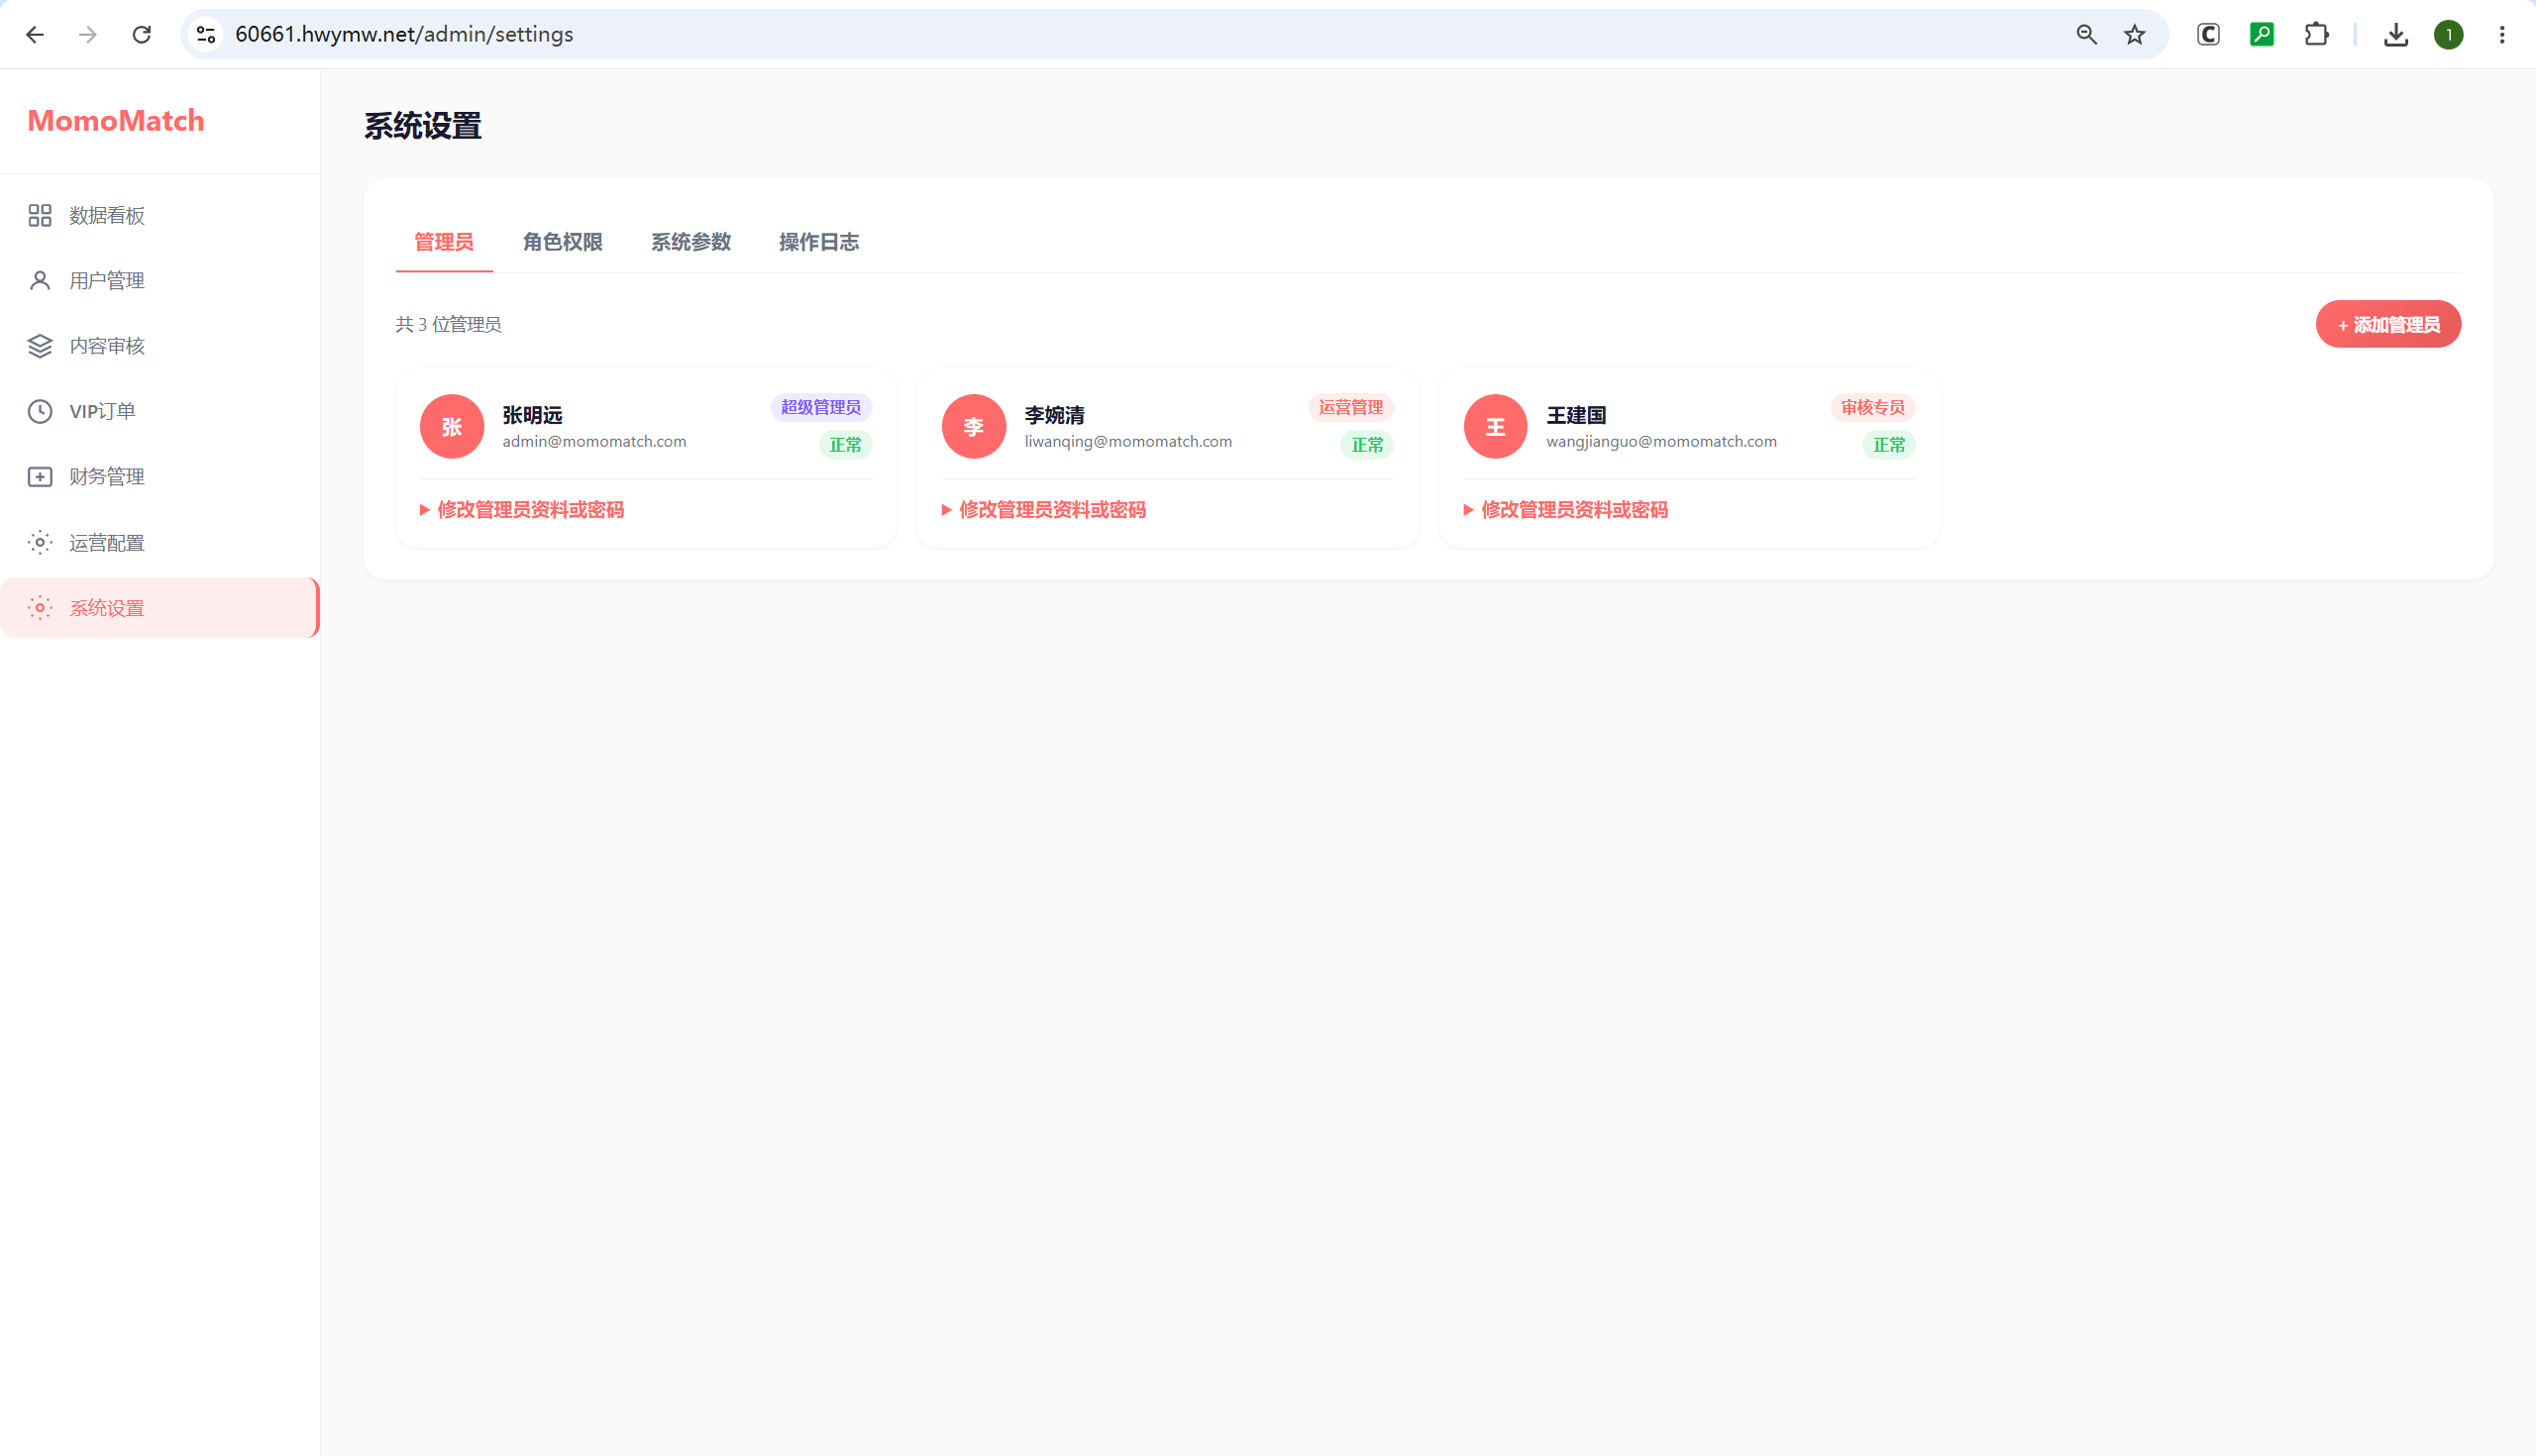Image resolution: width=2536 pixels, height=1456 pixels.
Task: Open the browser downloads icon
Action: click(2395, 34)
